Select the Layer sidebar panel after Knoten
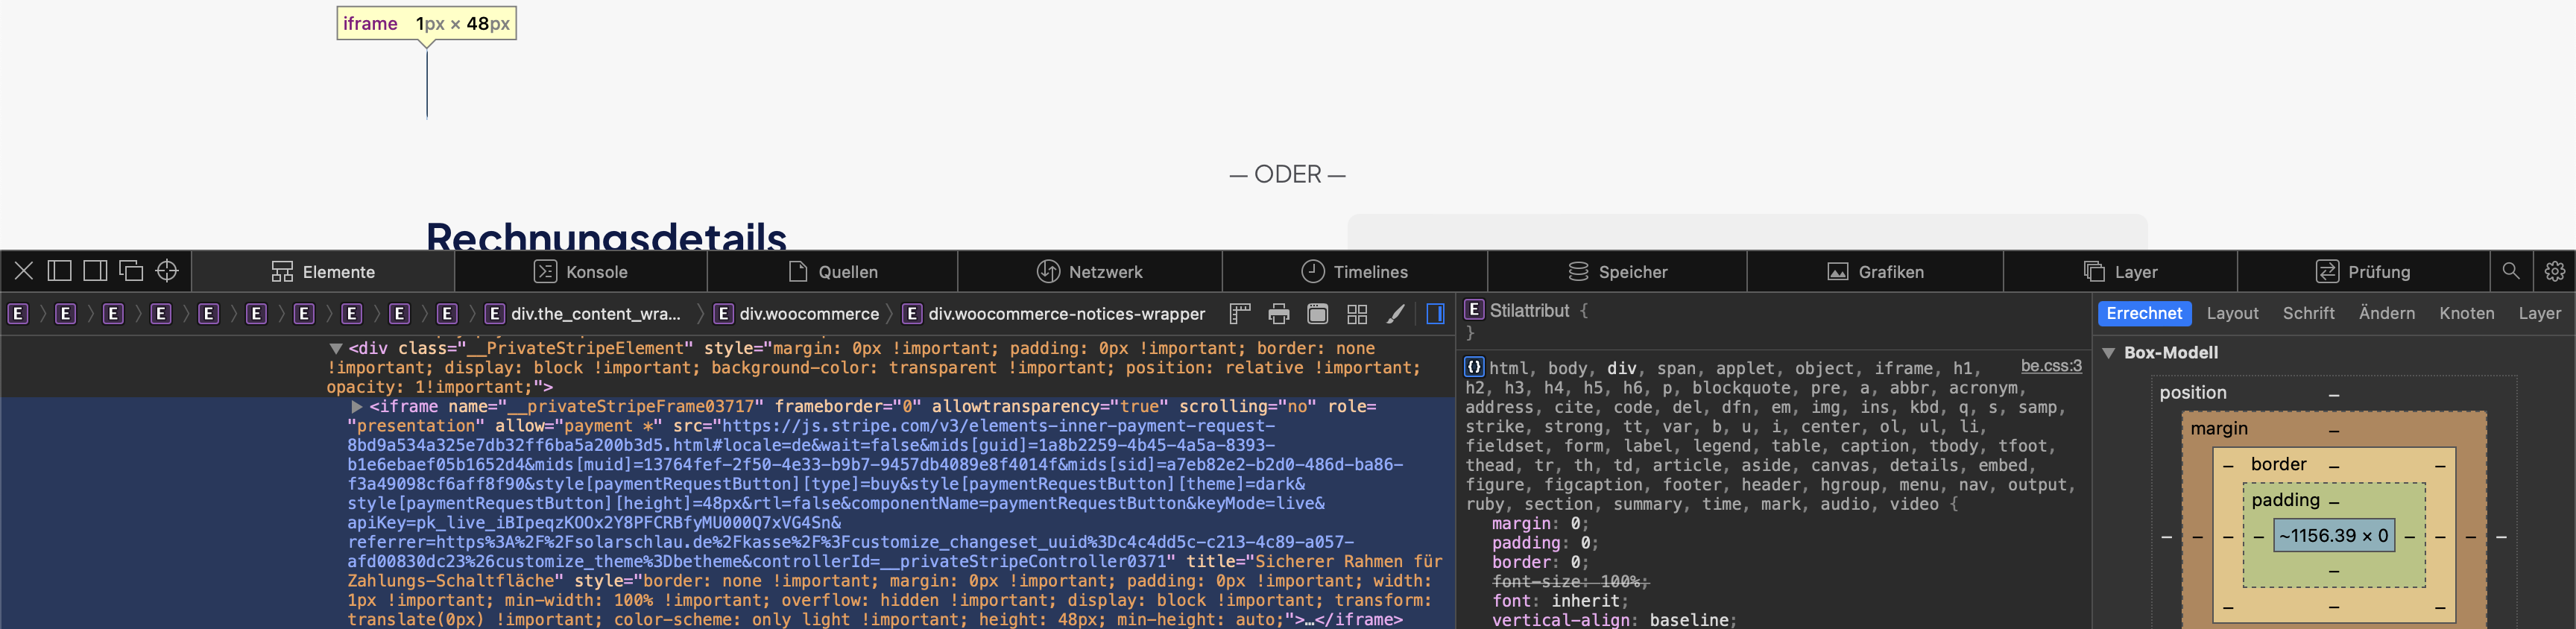The height and width of the screenshot is (629, 2576). pos(2539,314)
